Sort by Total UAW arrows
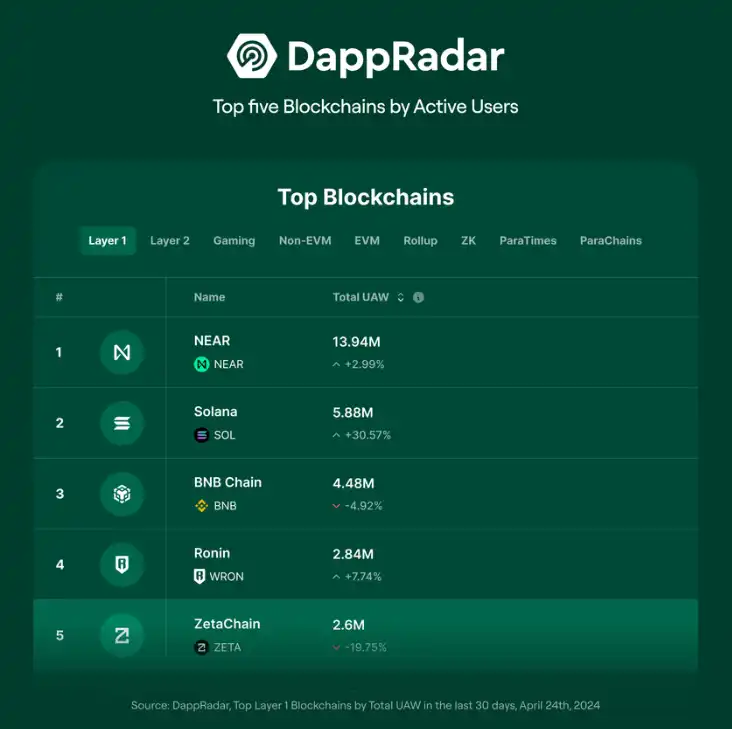The image size is (732, 729). point(401,297)
